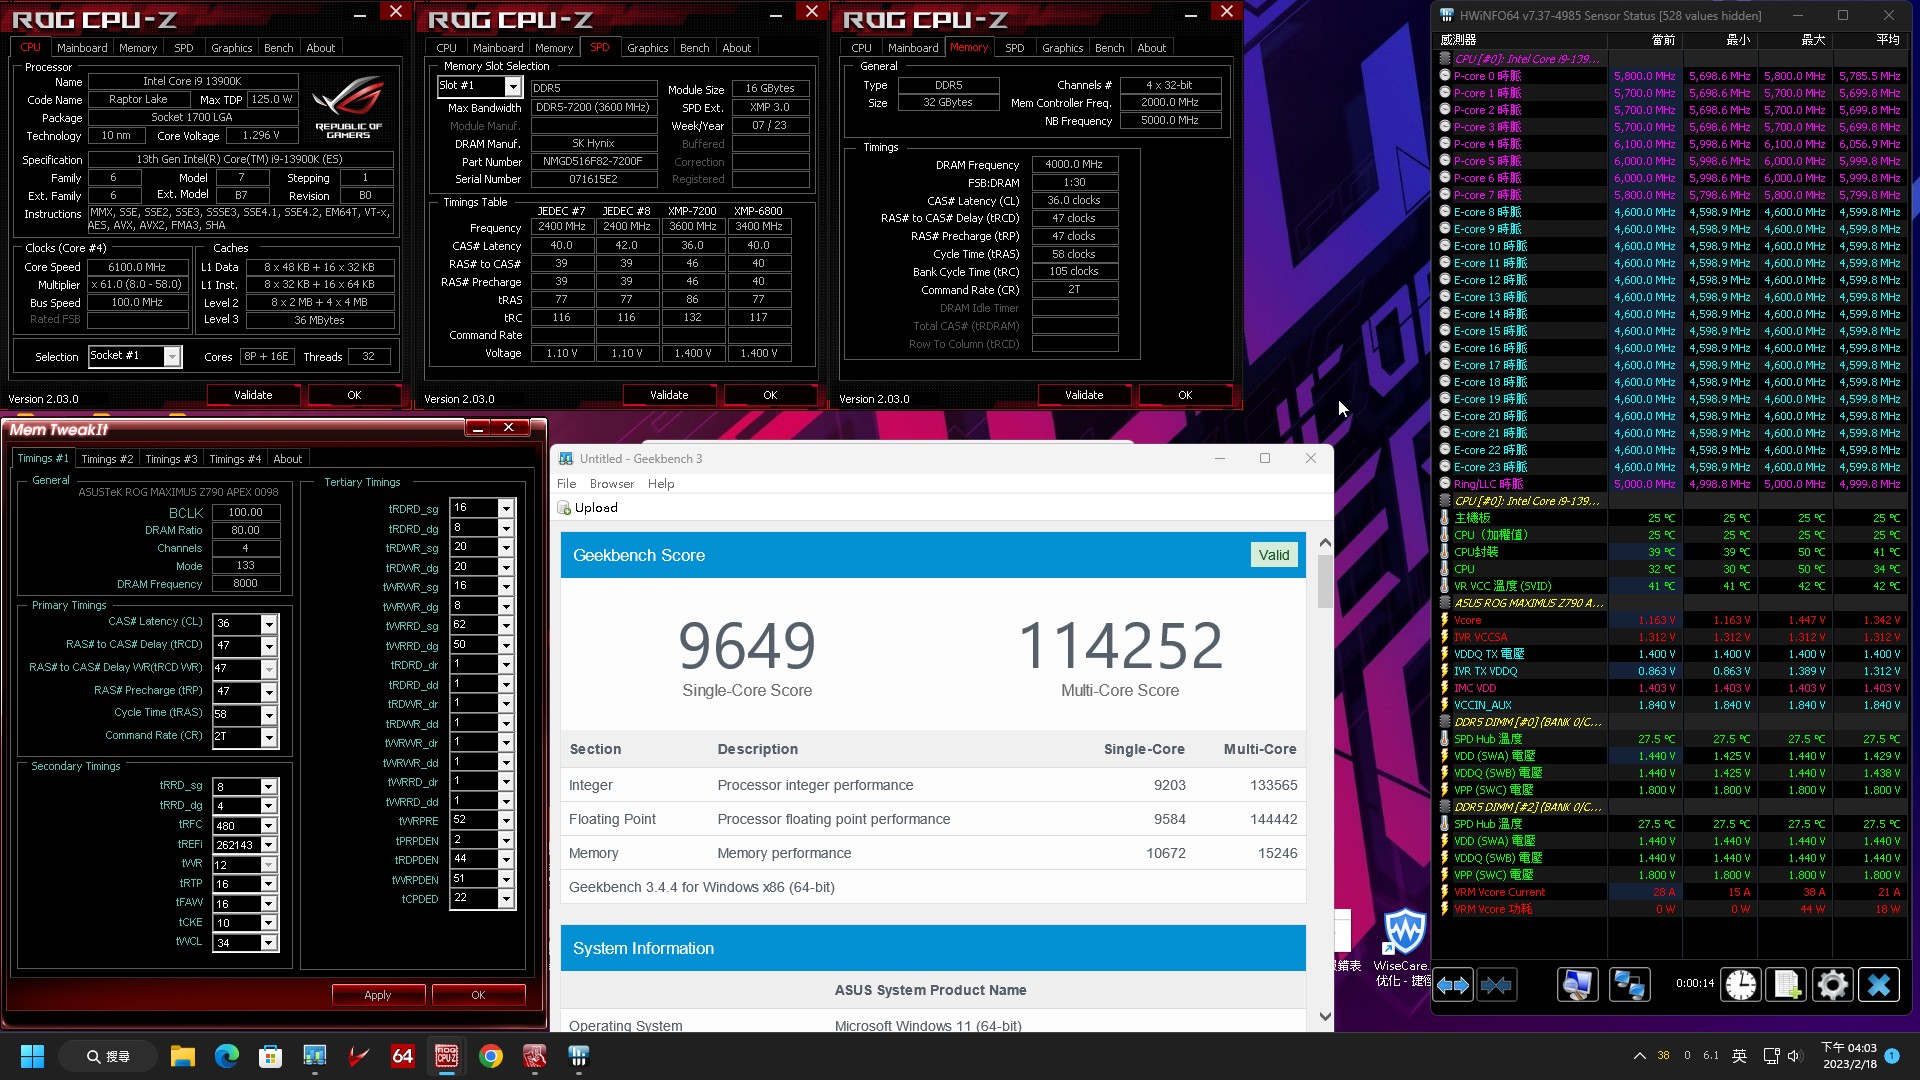This screenshot has width=1920, height=1080.
Task: Open Geekbench File menu
Action: point(567,484)
